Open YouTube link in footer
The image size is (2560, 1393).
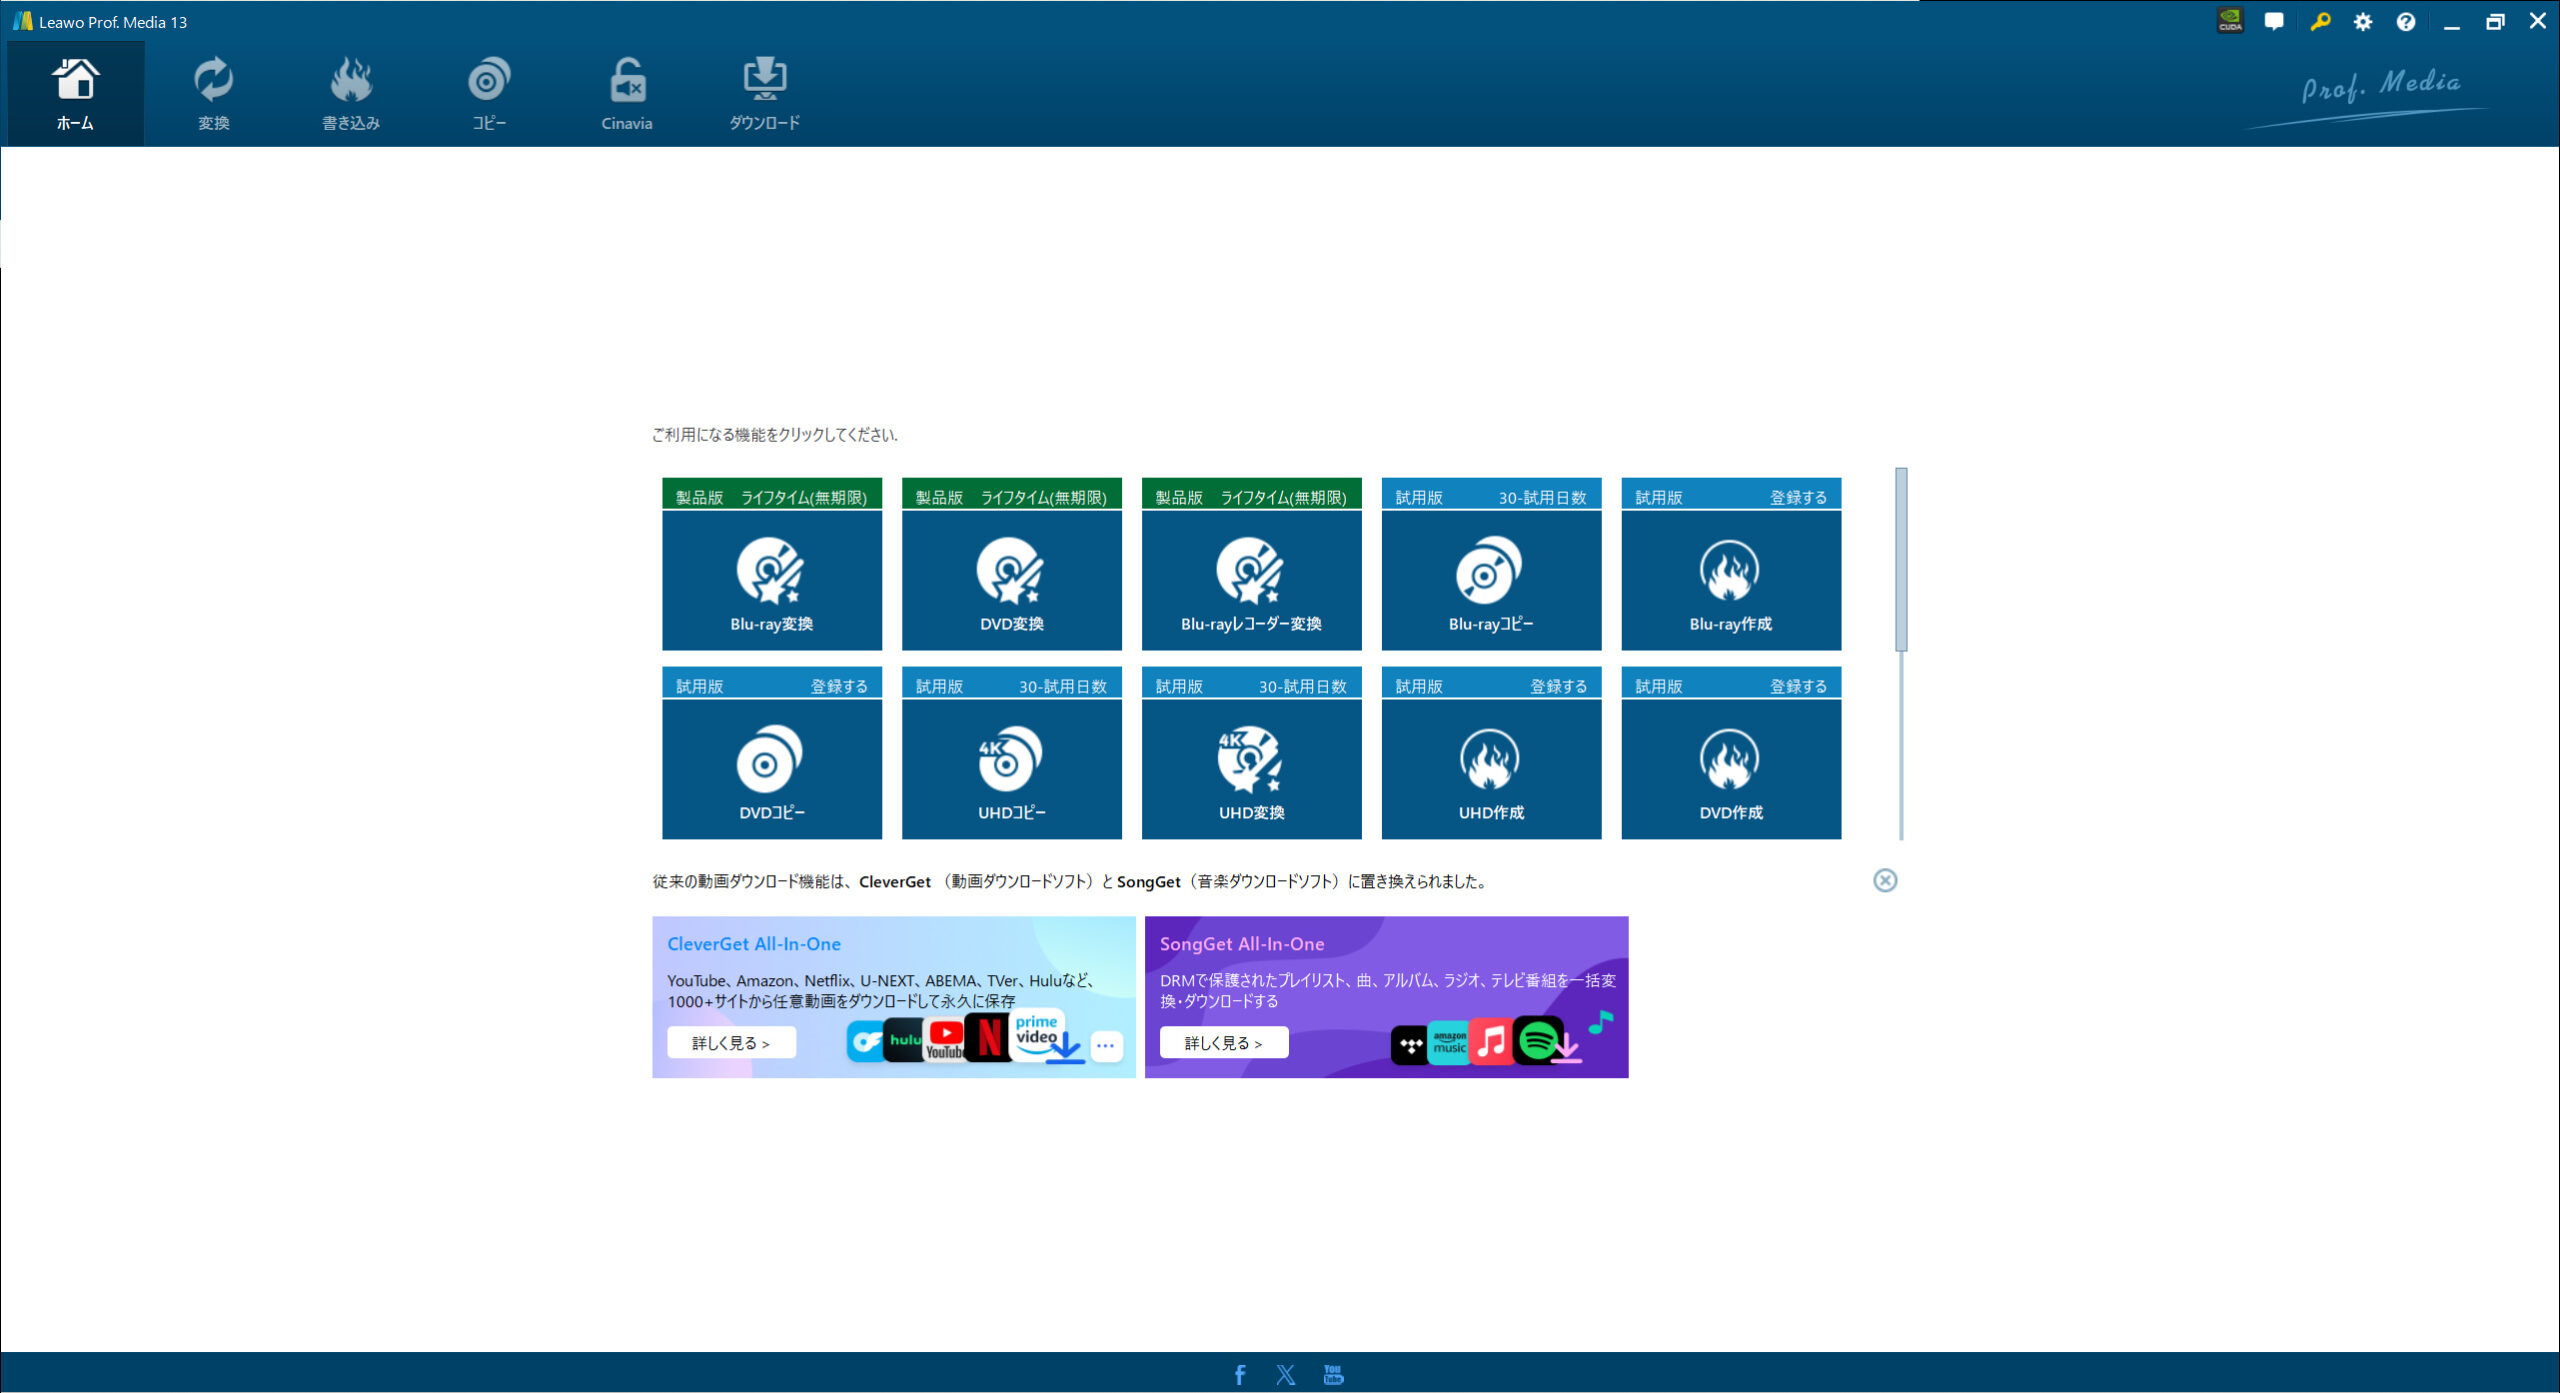(x=1333, y=1375)
